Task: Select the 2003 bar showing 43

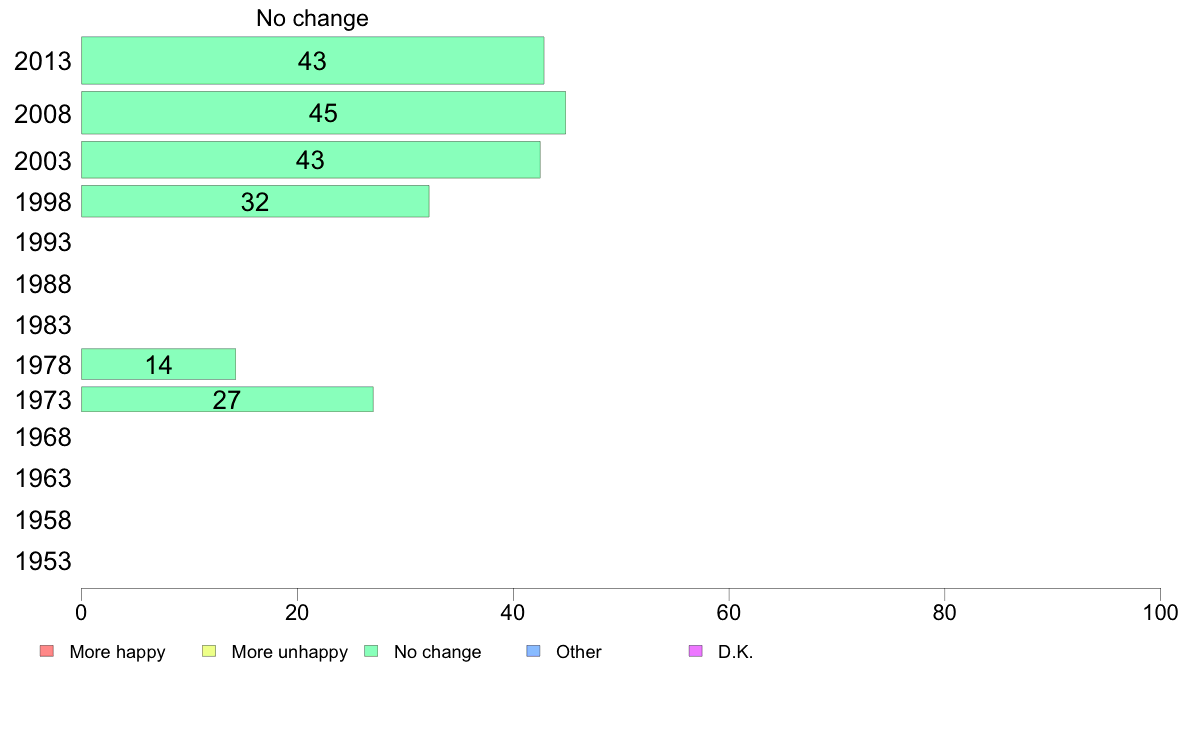Action: [x=311, y=160]
